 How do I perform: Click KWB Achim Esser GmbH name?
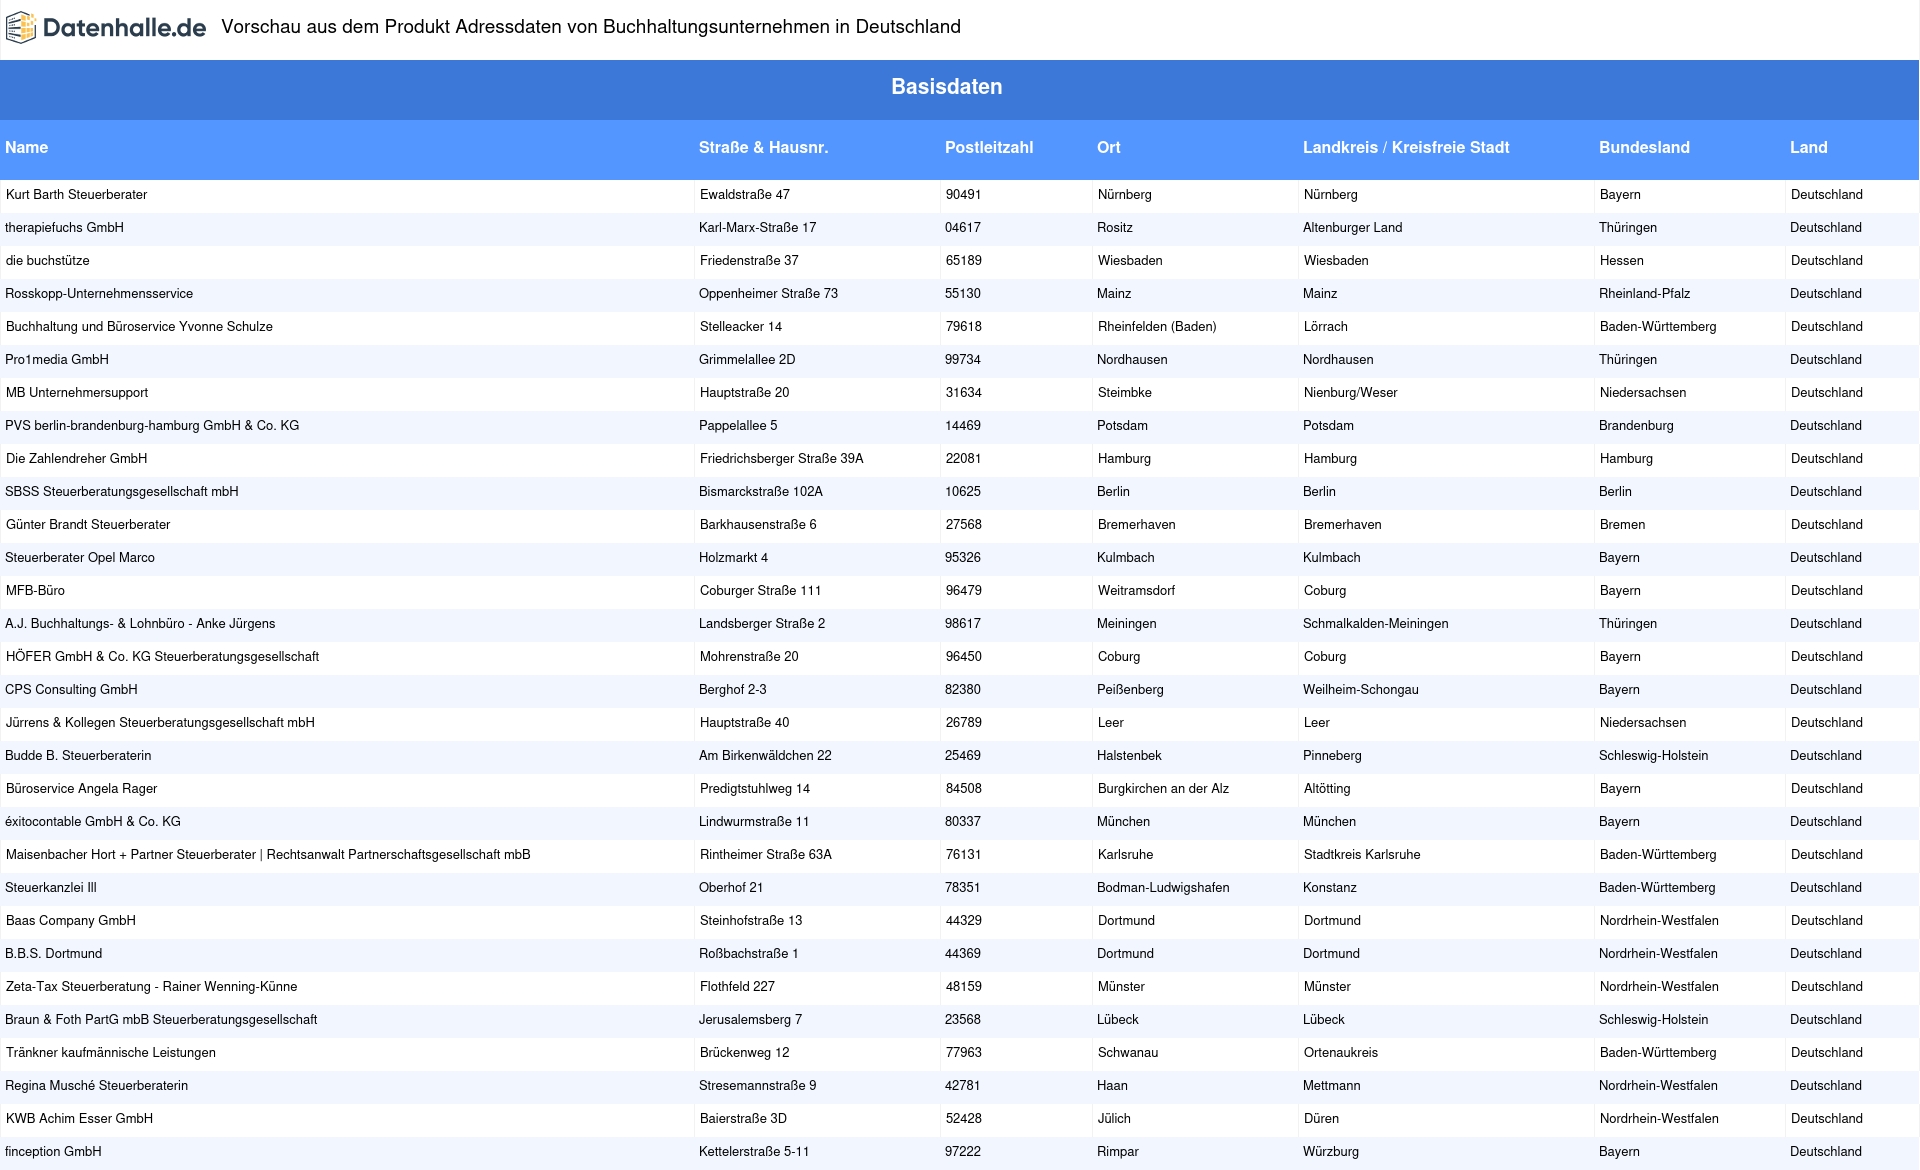pos(79,1118)
